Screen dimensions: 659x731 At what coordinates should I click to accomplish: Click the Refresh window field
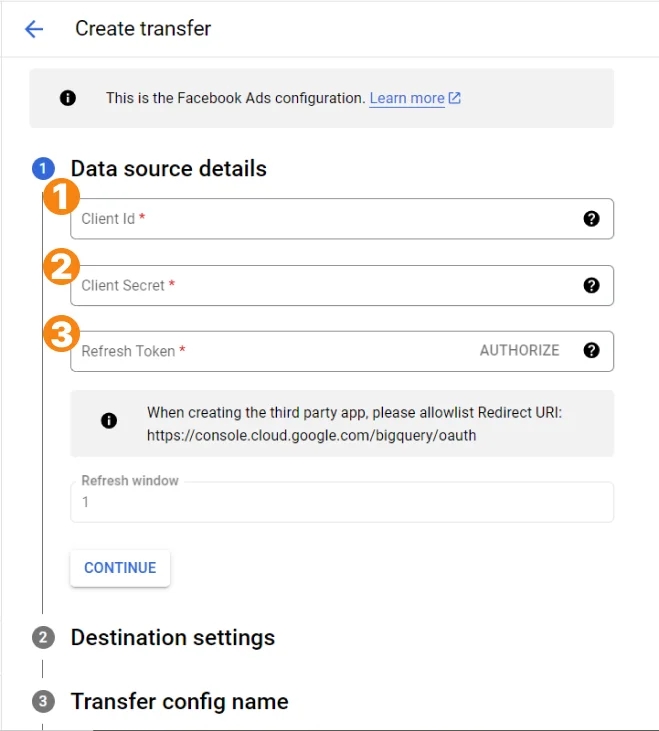click(x=342, y=502)
